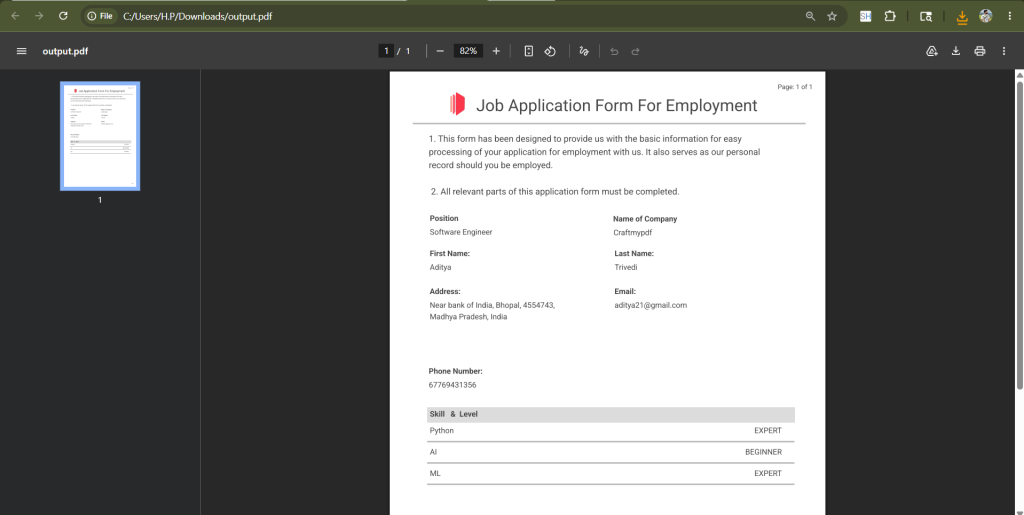Click the 'Python' skill row
Screen dimensions: 1024x515
click(x=611, y=431)
